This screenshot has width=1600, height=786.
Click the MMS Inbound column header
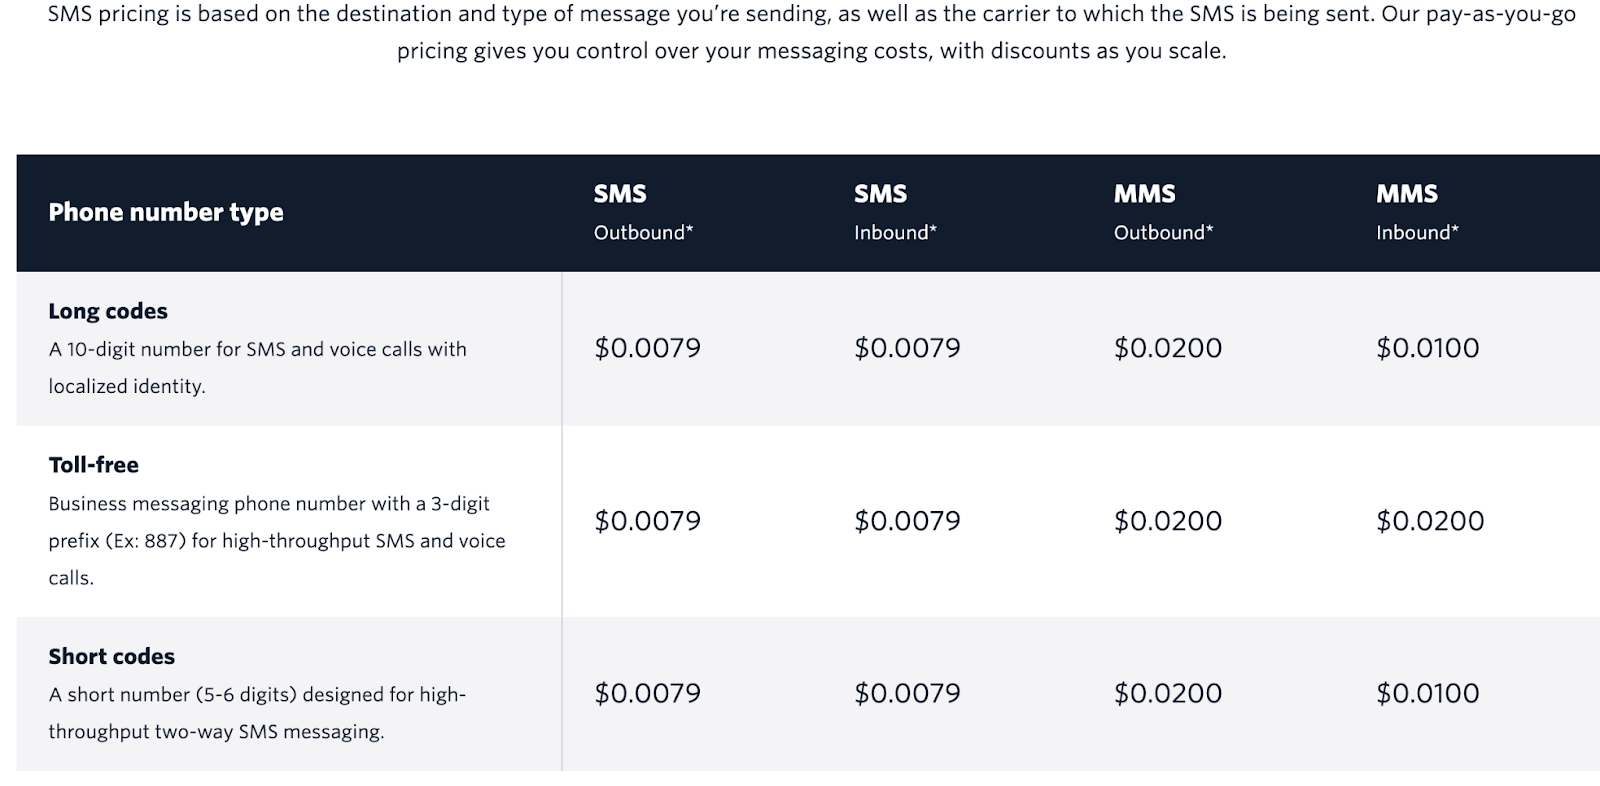(x=1417, y=212)
